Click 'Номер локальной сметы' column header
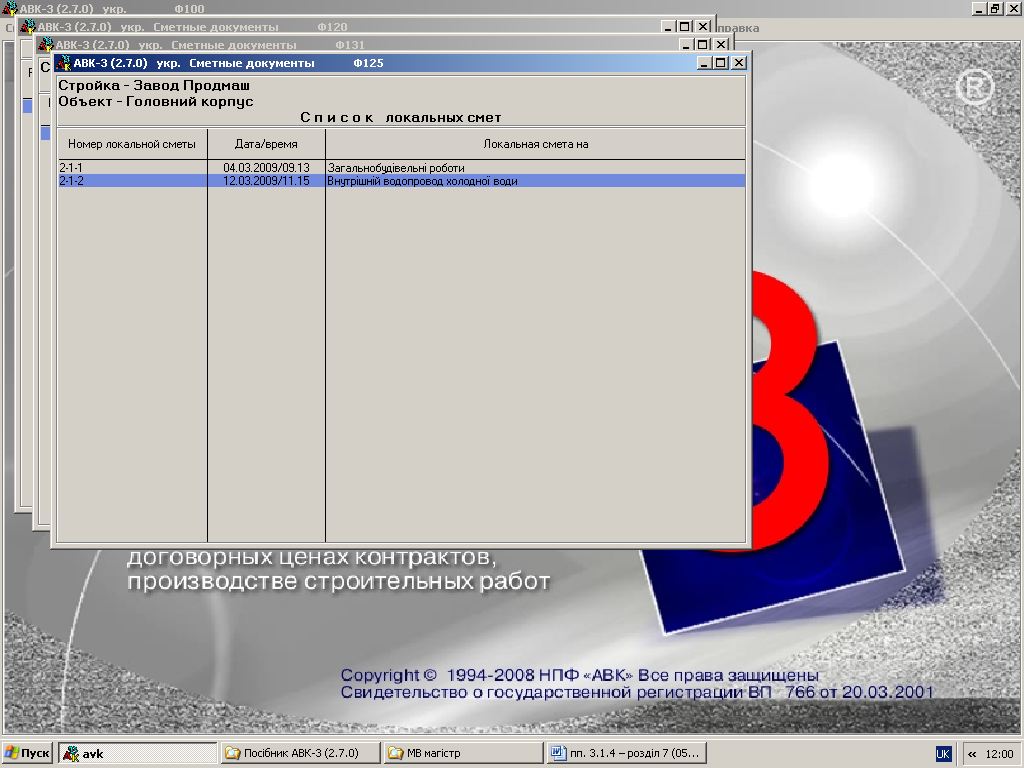Image resolution: width=1024 pixels, height=768 pixels. coord(132,144)
